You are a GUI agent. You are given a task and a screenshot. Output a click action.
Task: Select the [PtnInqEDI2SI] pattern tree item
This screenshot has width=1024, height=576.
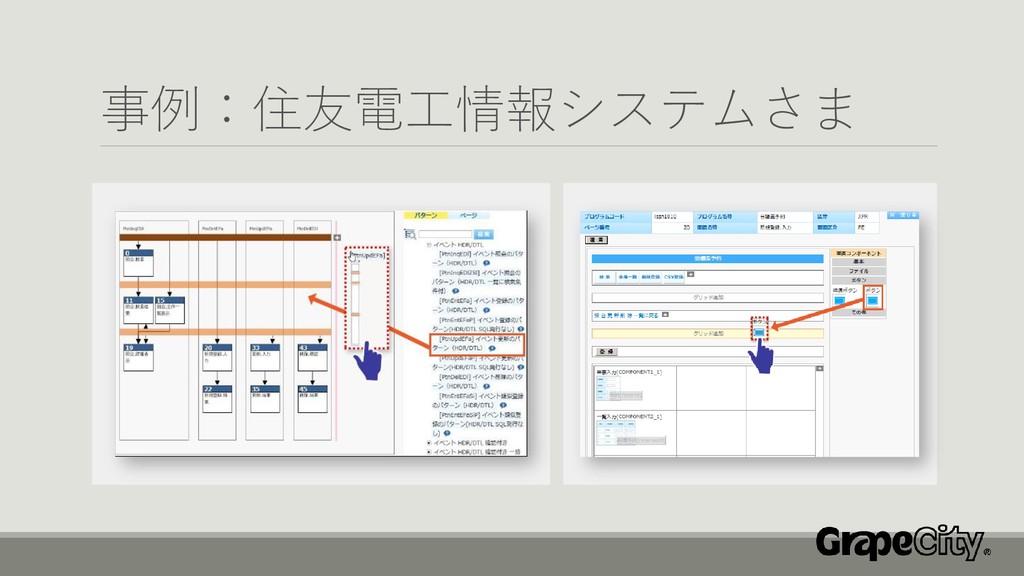478,281
